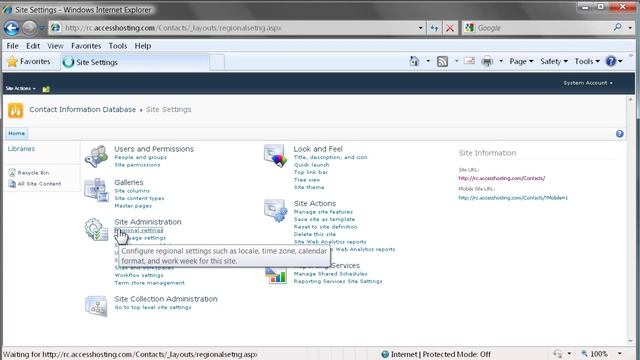Viewport: 640px width, 360px height.
Task: Click the Site URL rc.accesshosting.com/Contacts link
Action: 502,178
